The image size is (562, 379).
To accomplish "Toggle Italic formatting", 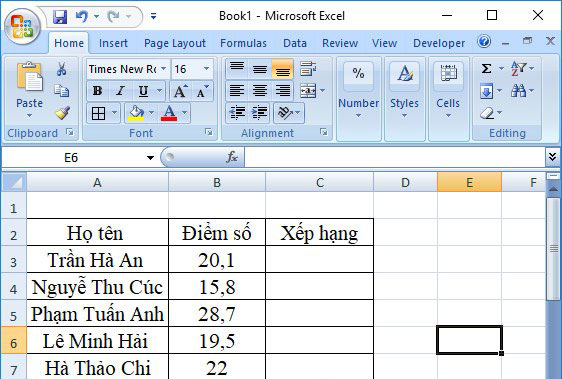I will click(120, 91).
